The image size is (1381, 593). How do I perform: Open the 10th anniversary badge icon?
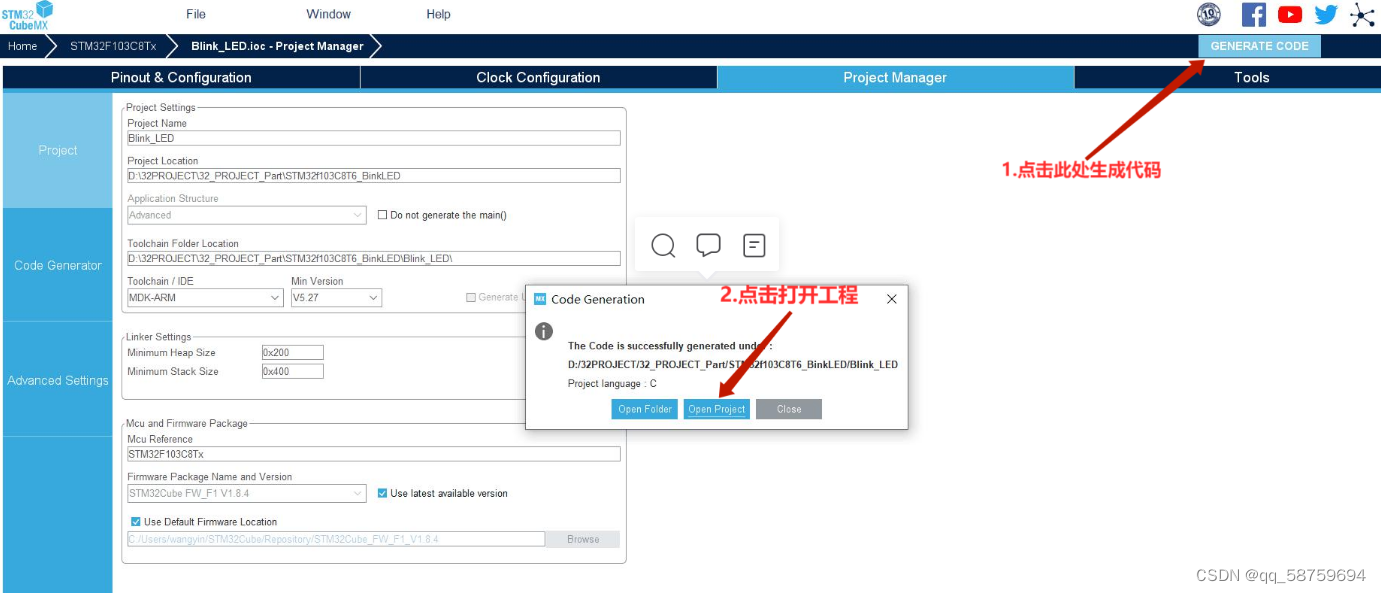click(1209, 14)
